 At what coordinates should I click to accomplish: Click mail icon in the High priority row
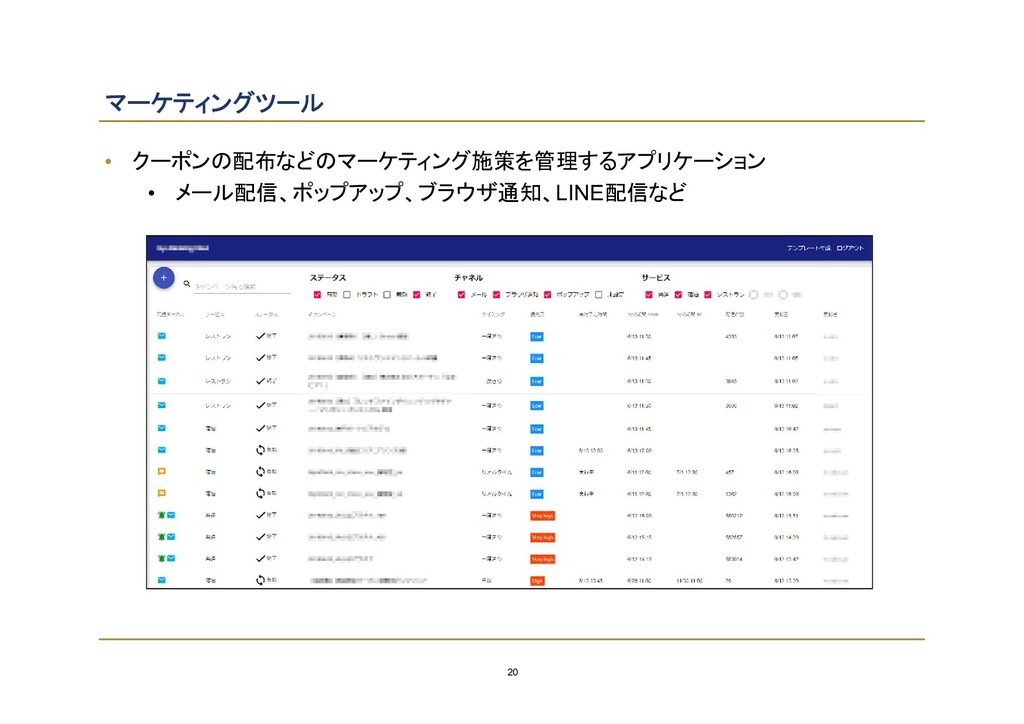coord(161,580)
